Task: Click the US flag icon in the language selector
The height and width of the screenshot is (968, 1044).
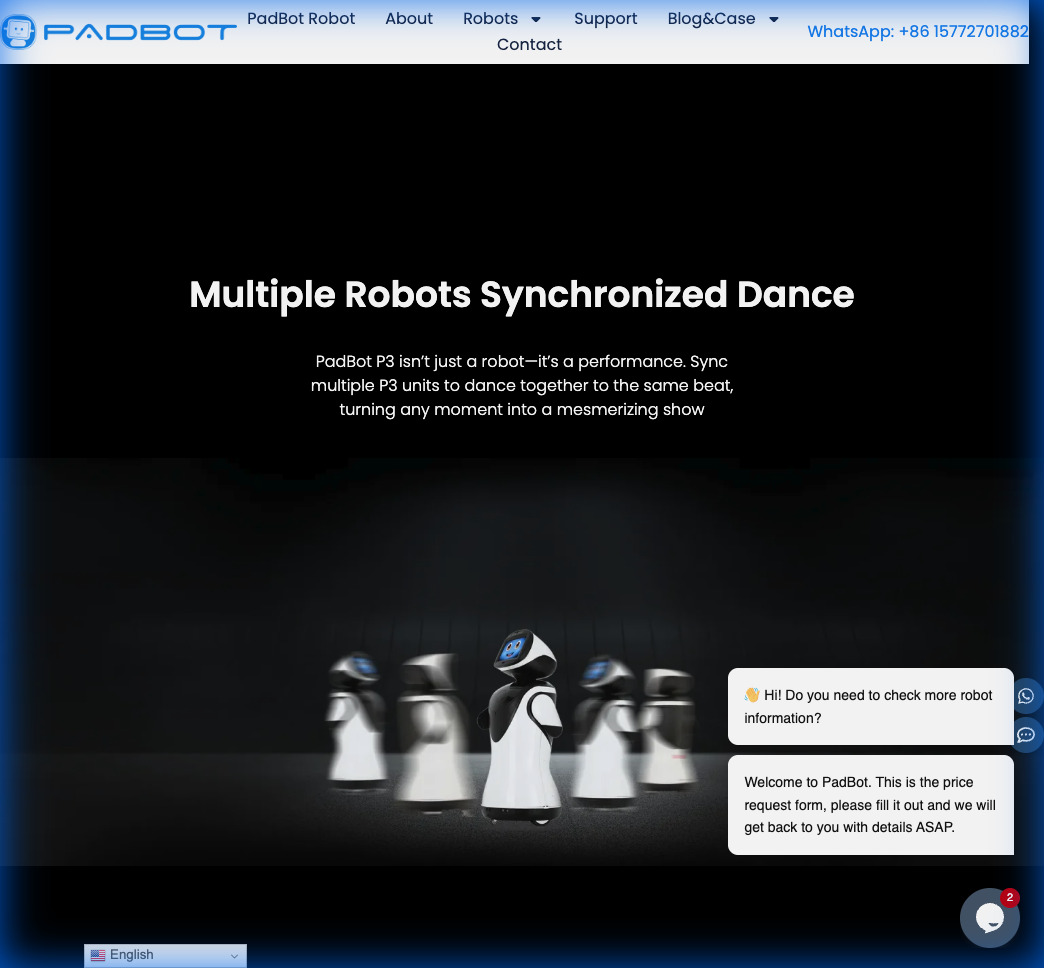Action: pos(98,955)
